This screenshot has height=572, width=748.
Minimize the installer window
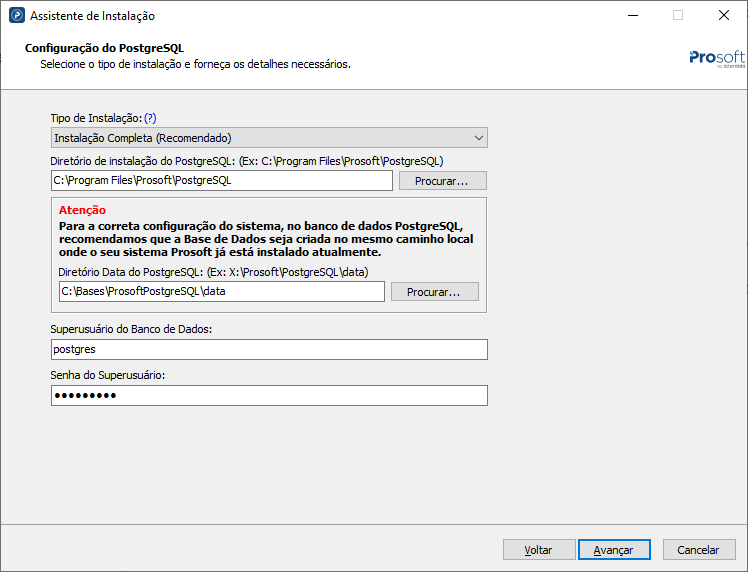click(631, 16)
